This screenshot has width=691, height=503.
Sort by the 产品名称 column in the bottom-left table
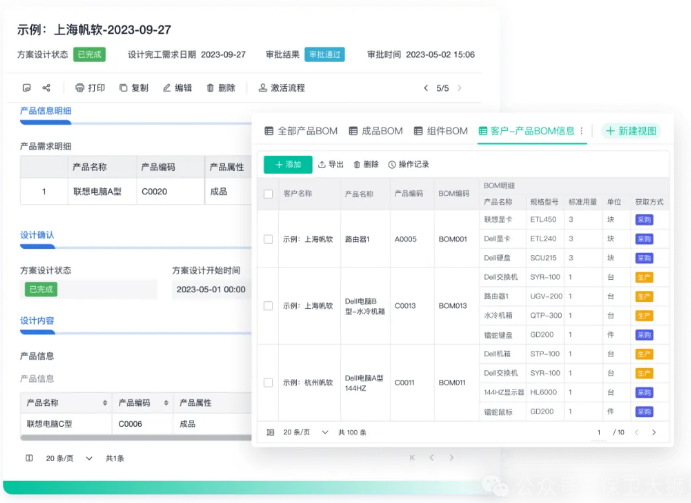pos(105,402)
